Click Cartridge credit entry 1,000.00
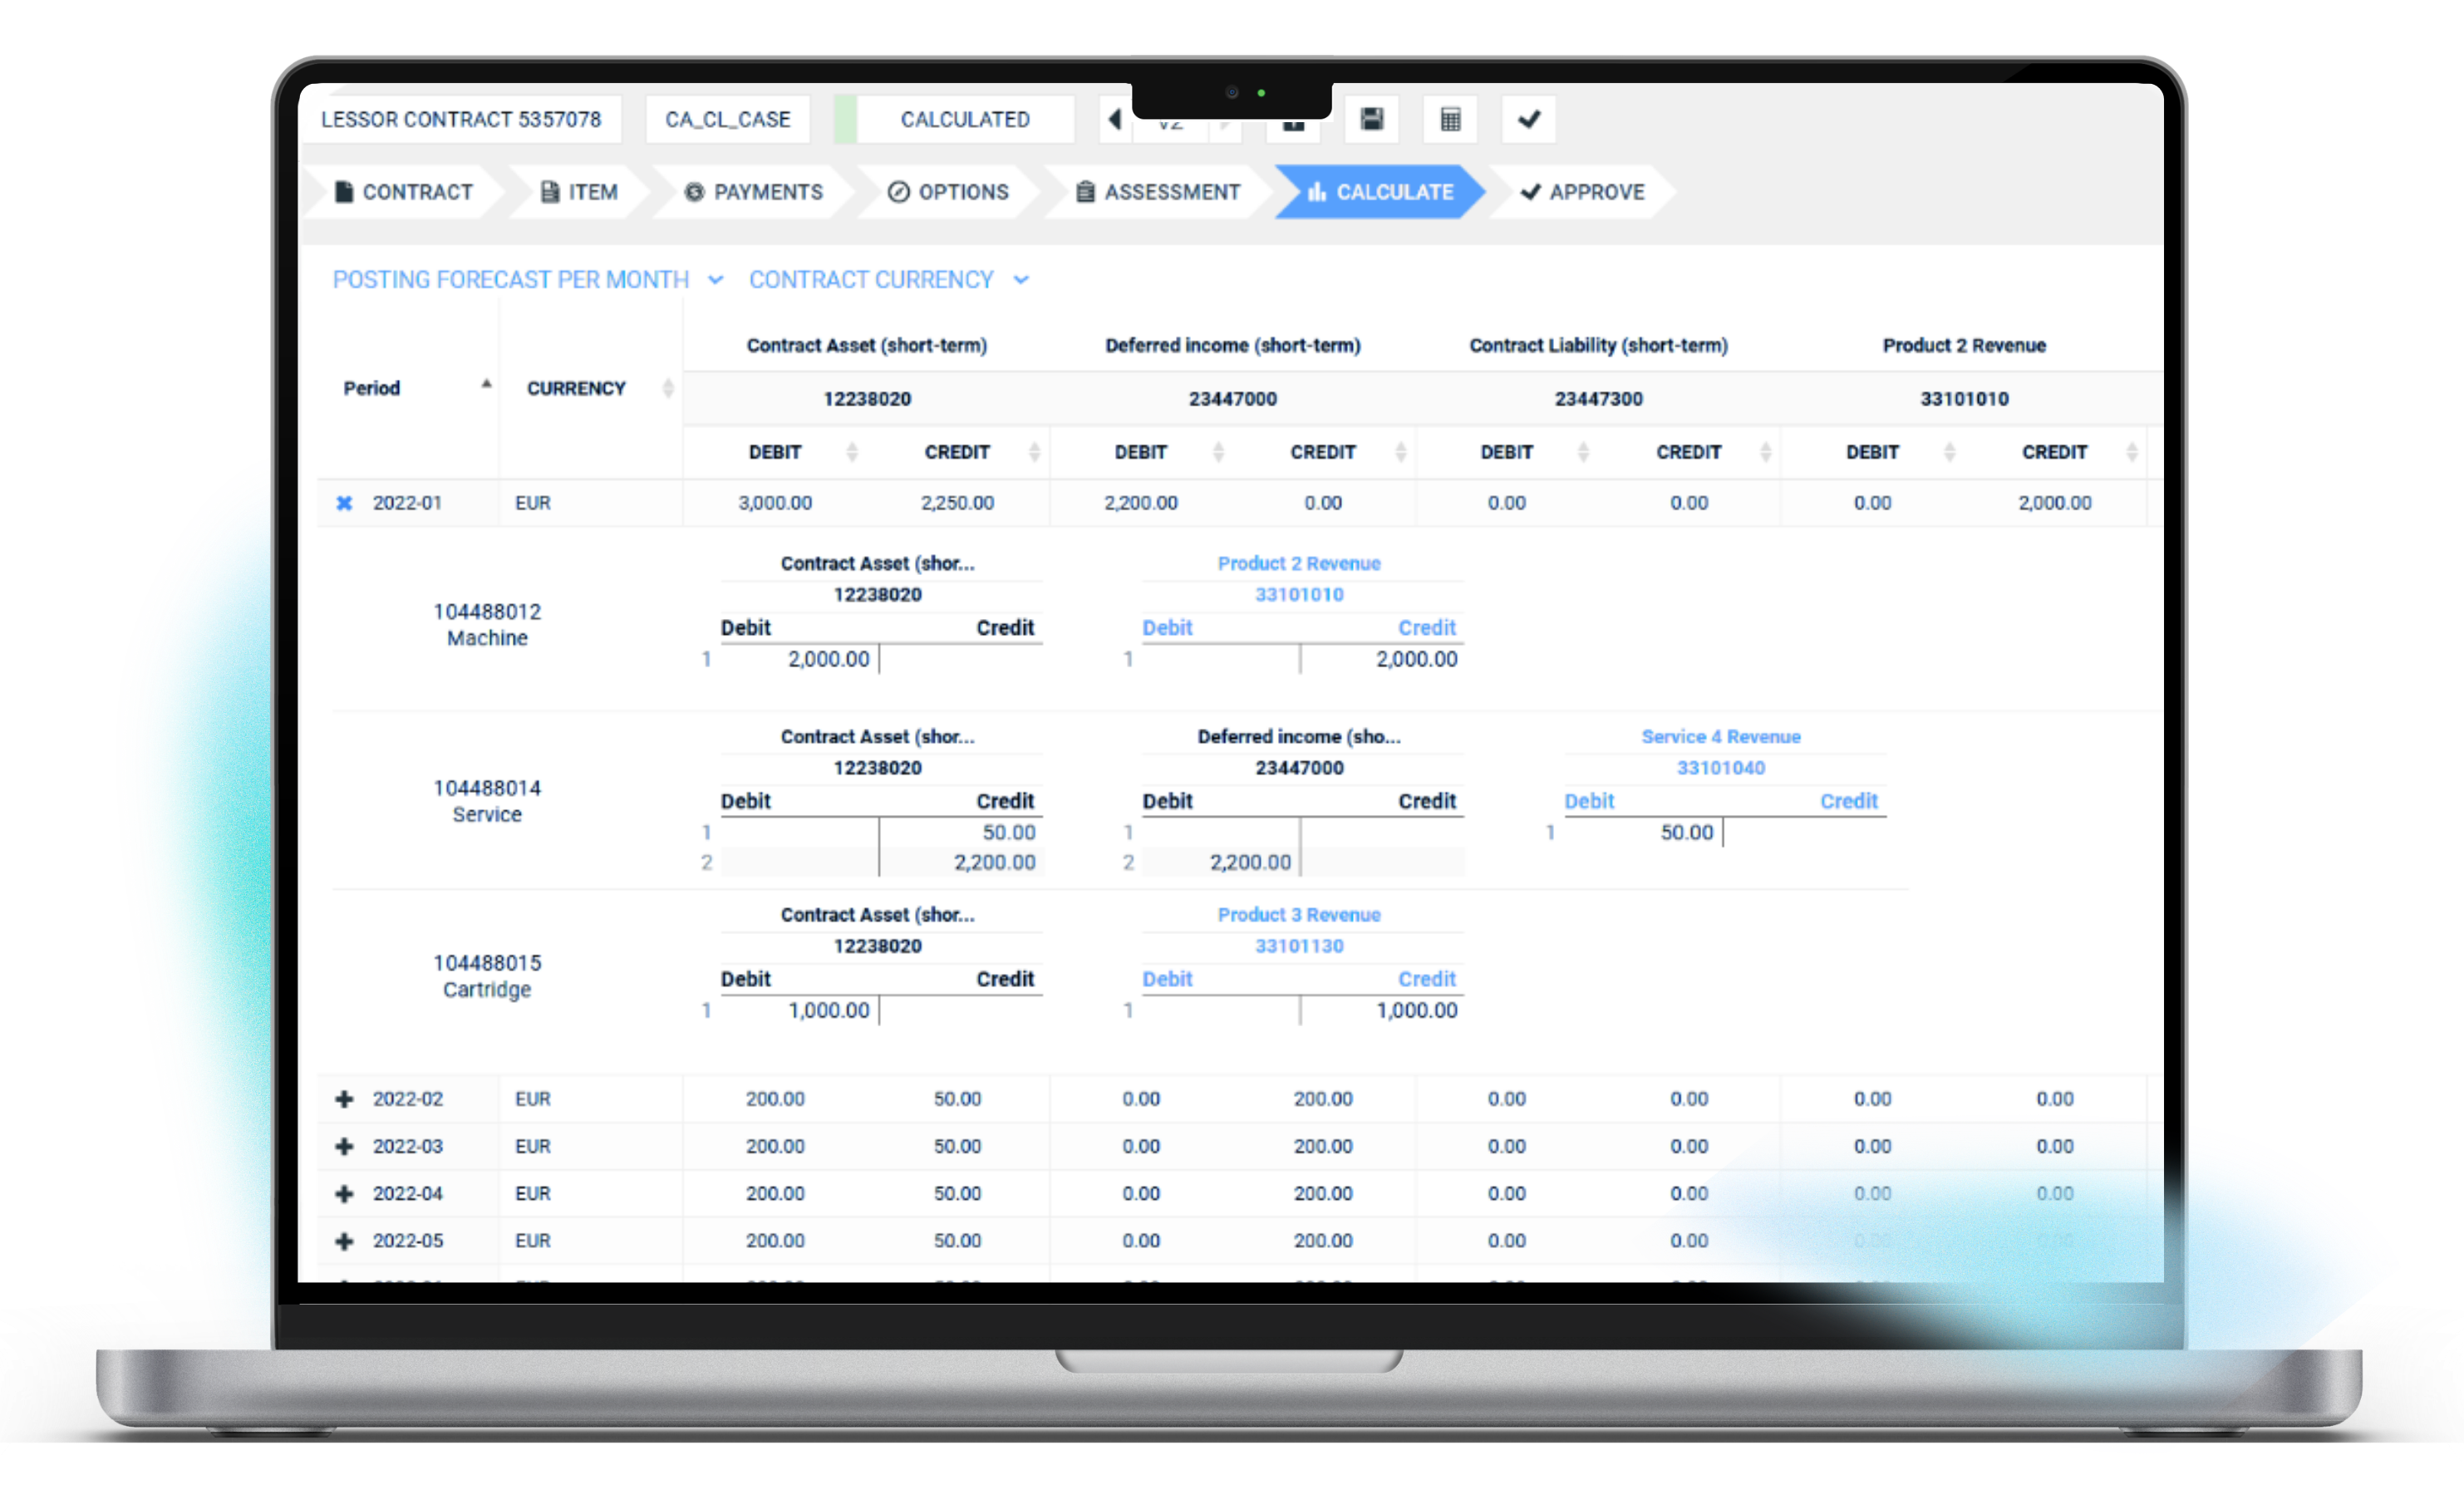This screenshot has height=1509, width=2464. (x=1417, y=1011)
